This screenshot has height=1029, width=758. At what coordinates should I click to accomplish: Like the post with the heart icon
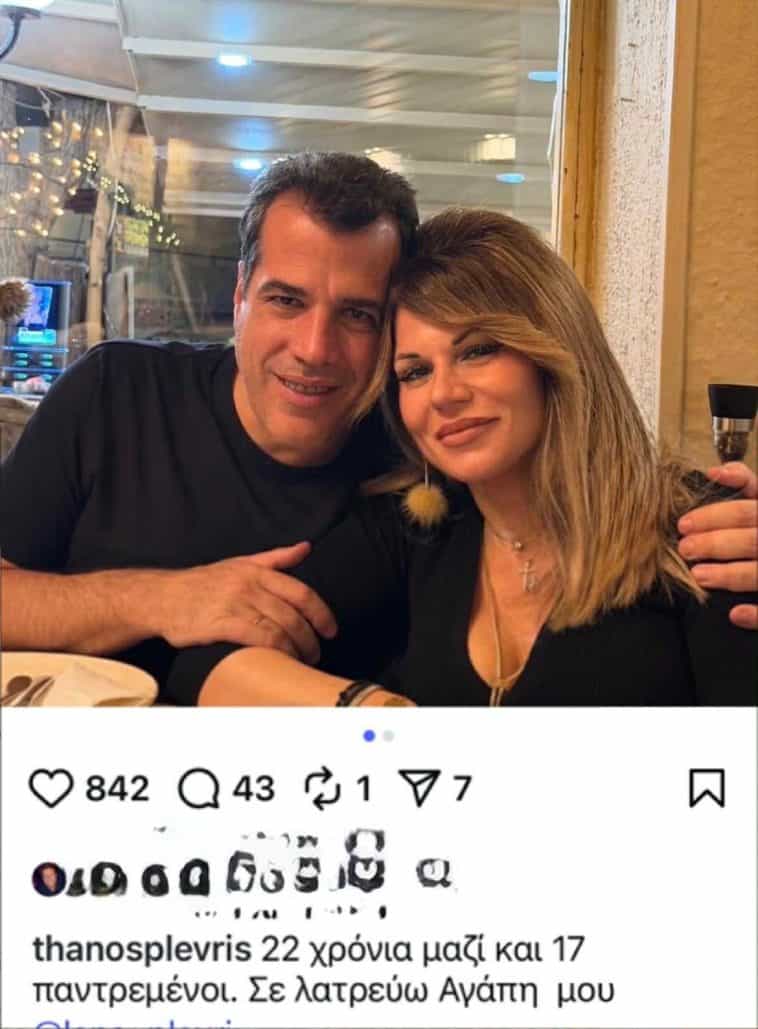(x=51, y=788)
